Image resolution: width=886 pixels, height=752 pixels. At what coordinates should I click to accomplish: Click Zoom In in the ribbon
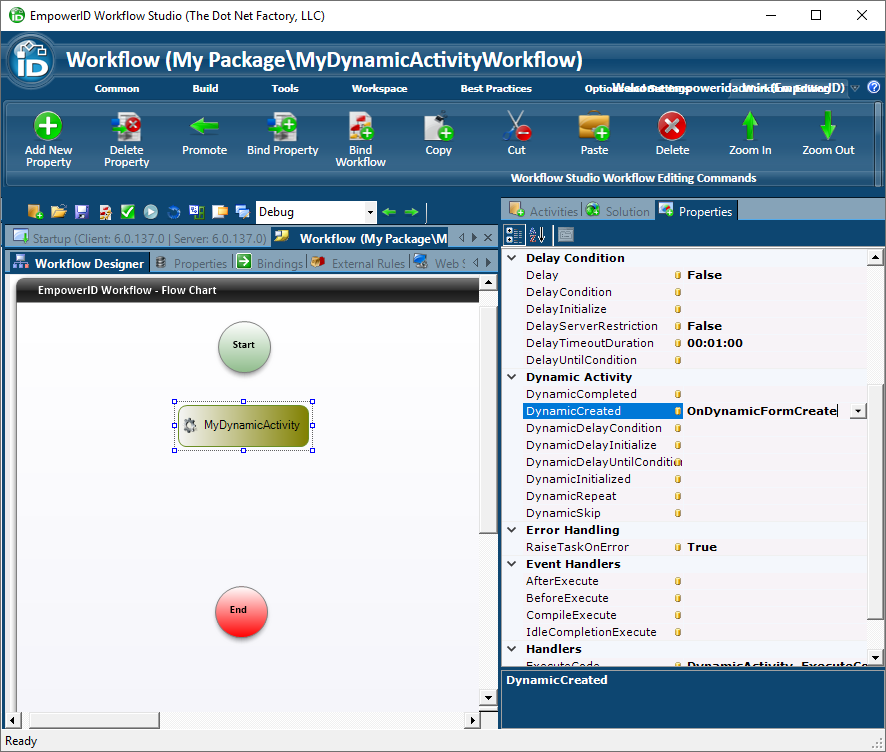pyautogui.click(x=750, y=127)
